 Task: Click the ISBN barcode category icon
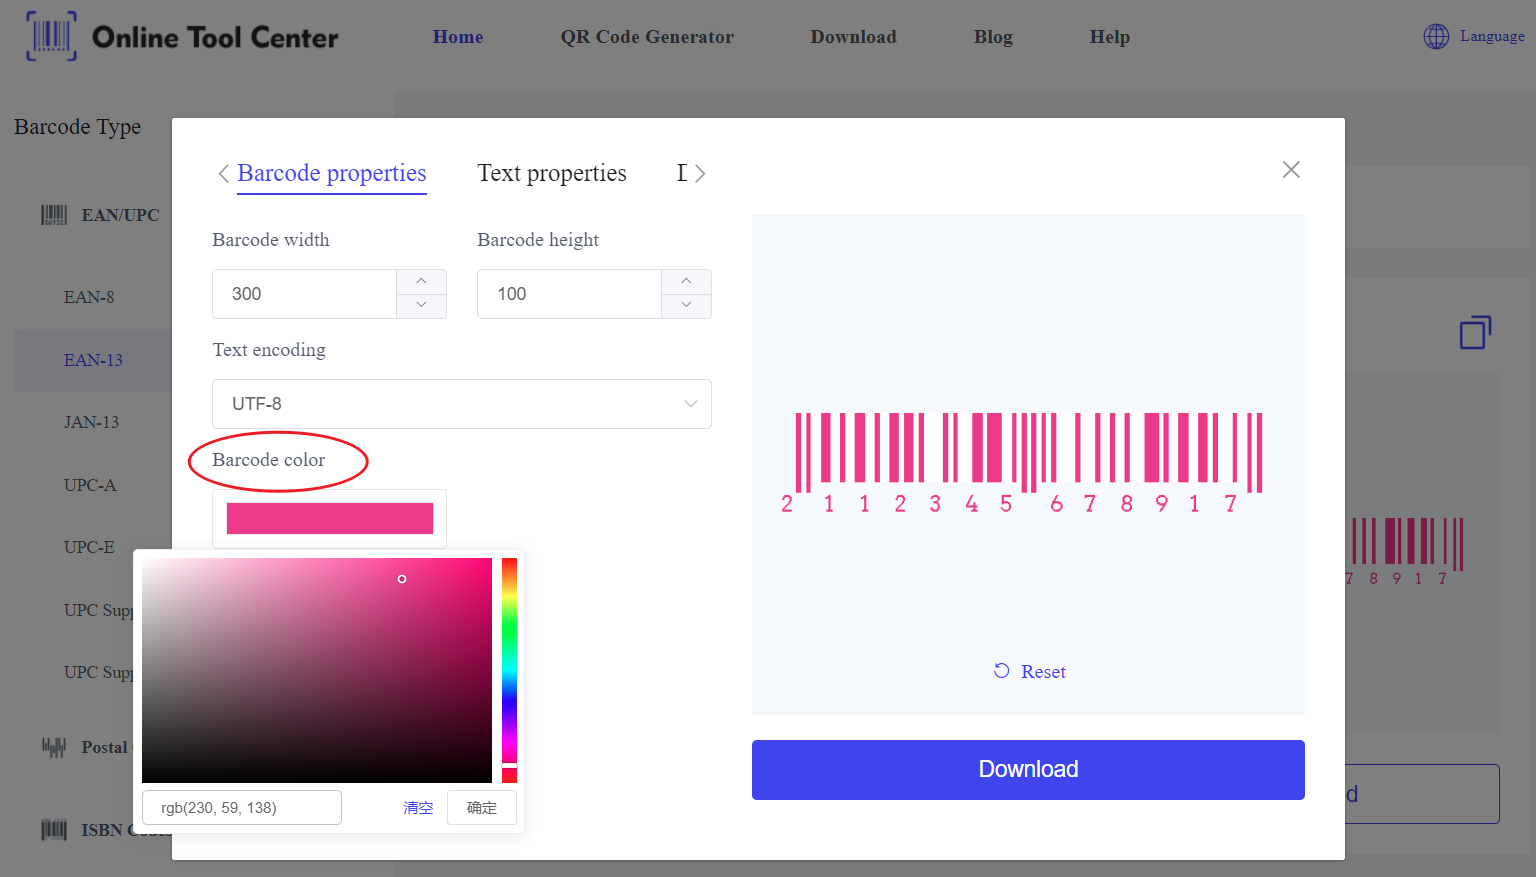54,830
